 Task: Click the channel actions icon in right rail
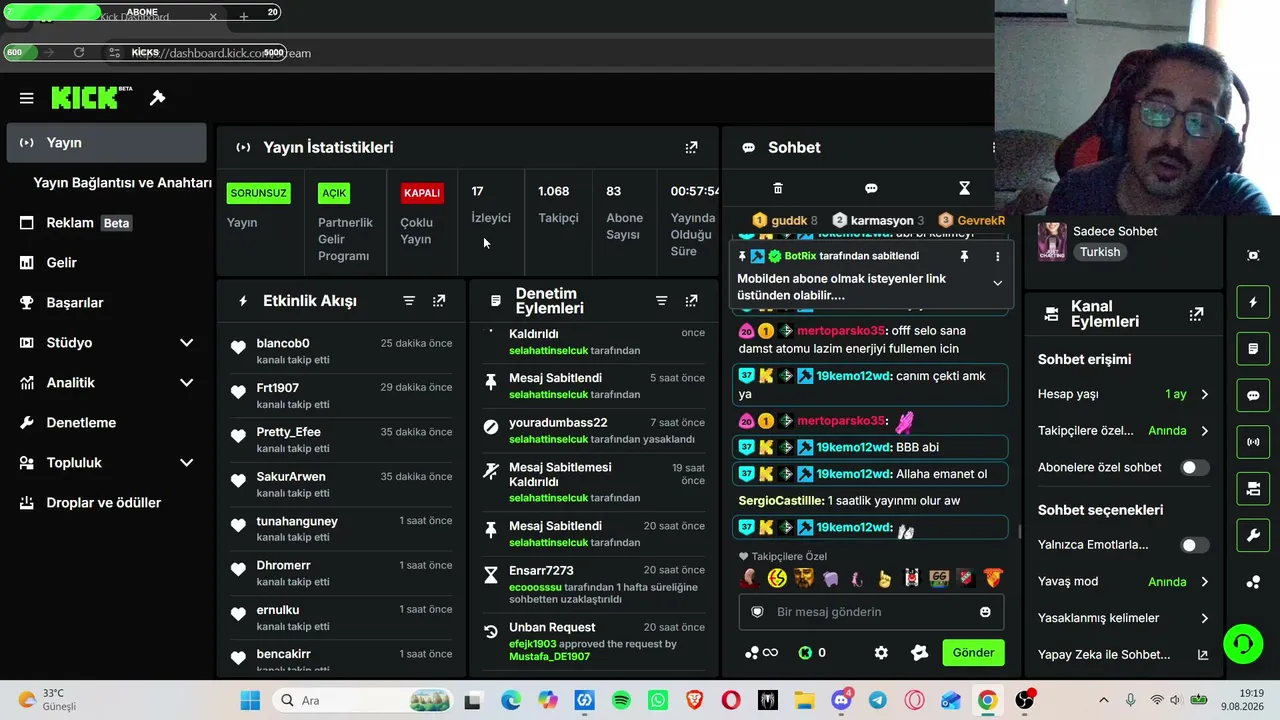pos(1253,488)
